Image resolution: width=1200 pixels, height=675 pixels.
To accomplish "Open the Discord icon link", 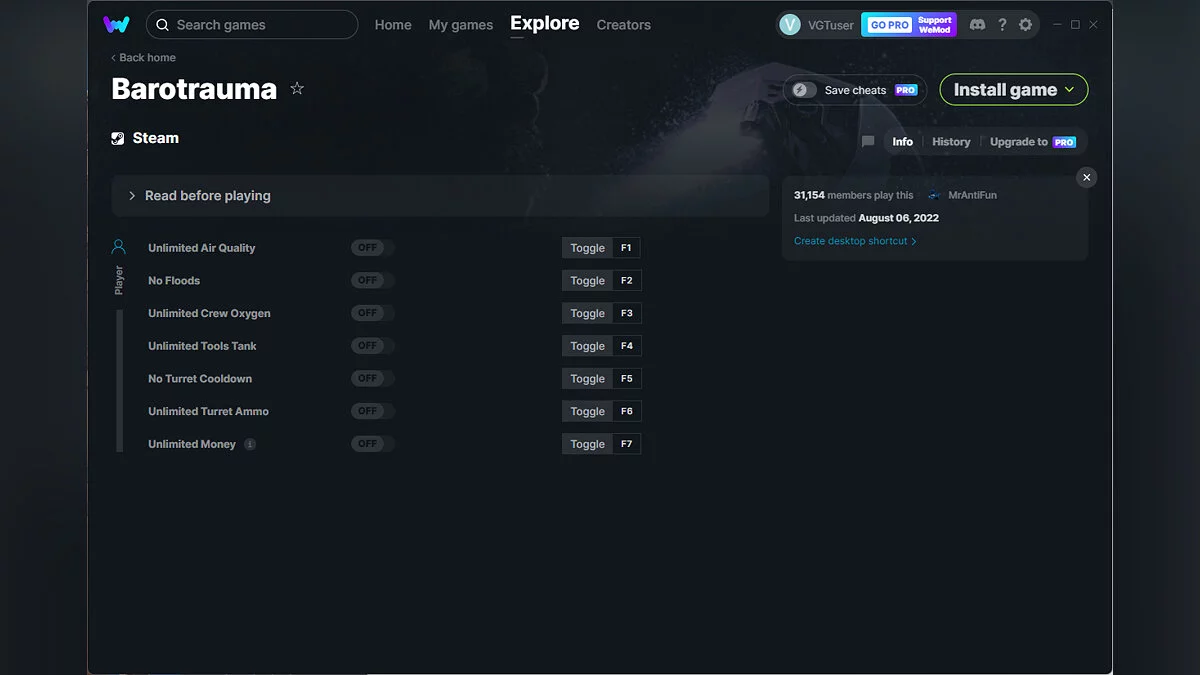I will 977,25.
